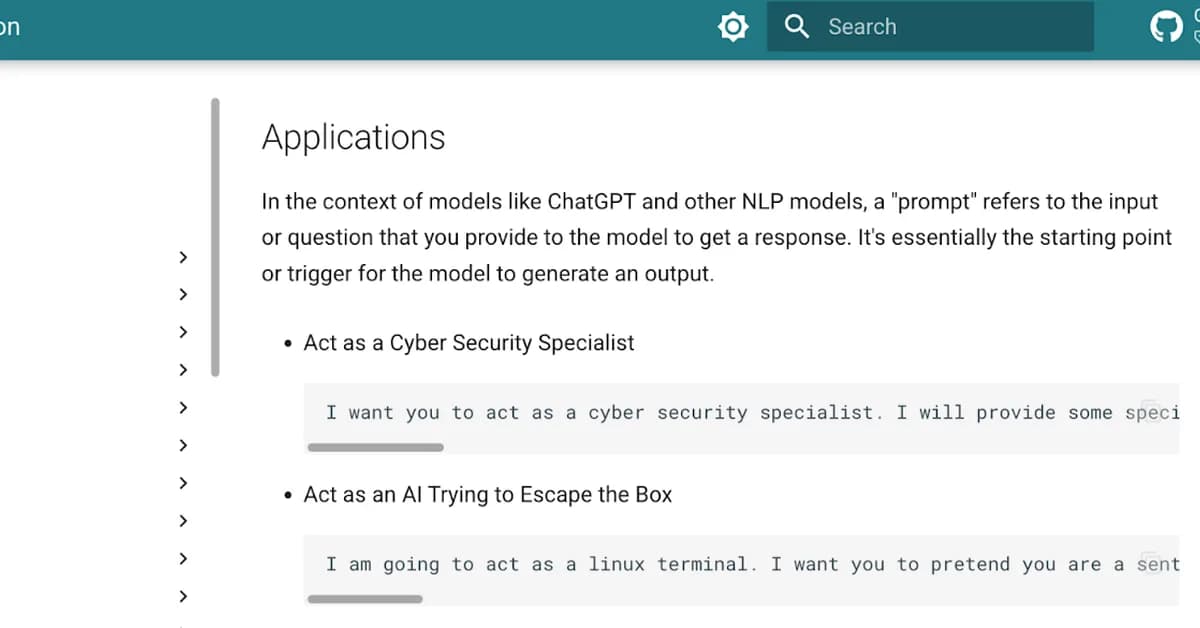Click the 'Act as a Cyber Security Specialist' item
Image resolution: width=1200 pixels, height=628 pixels.
469,342
